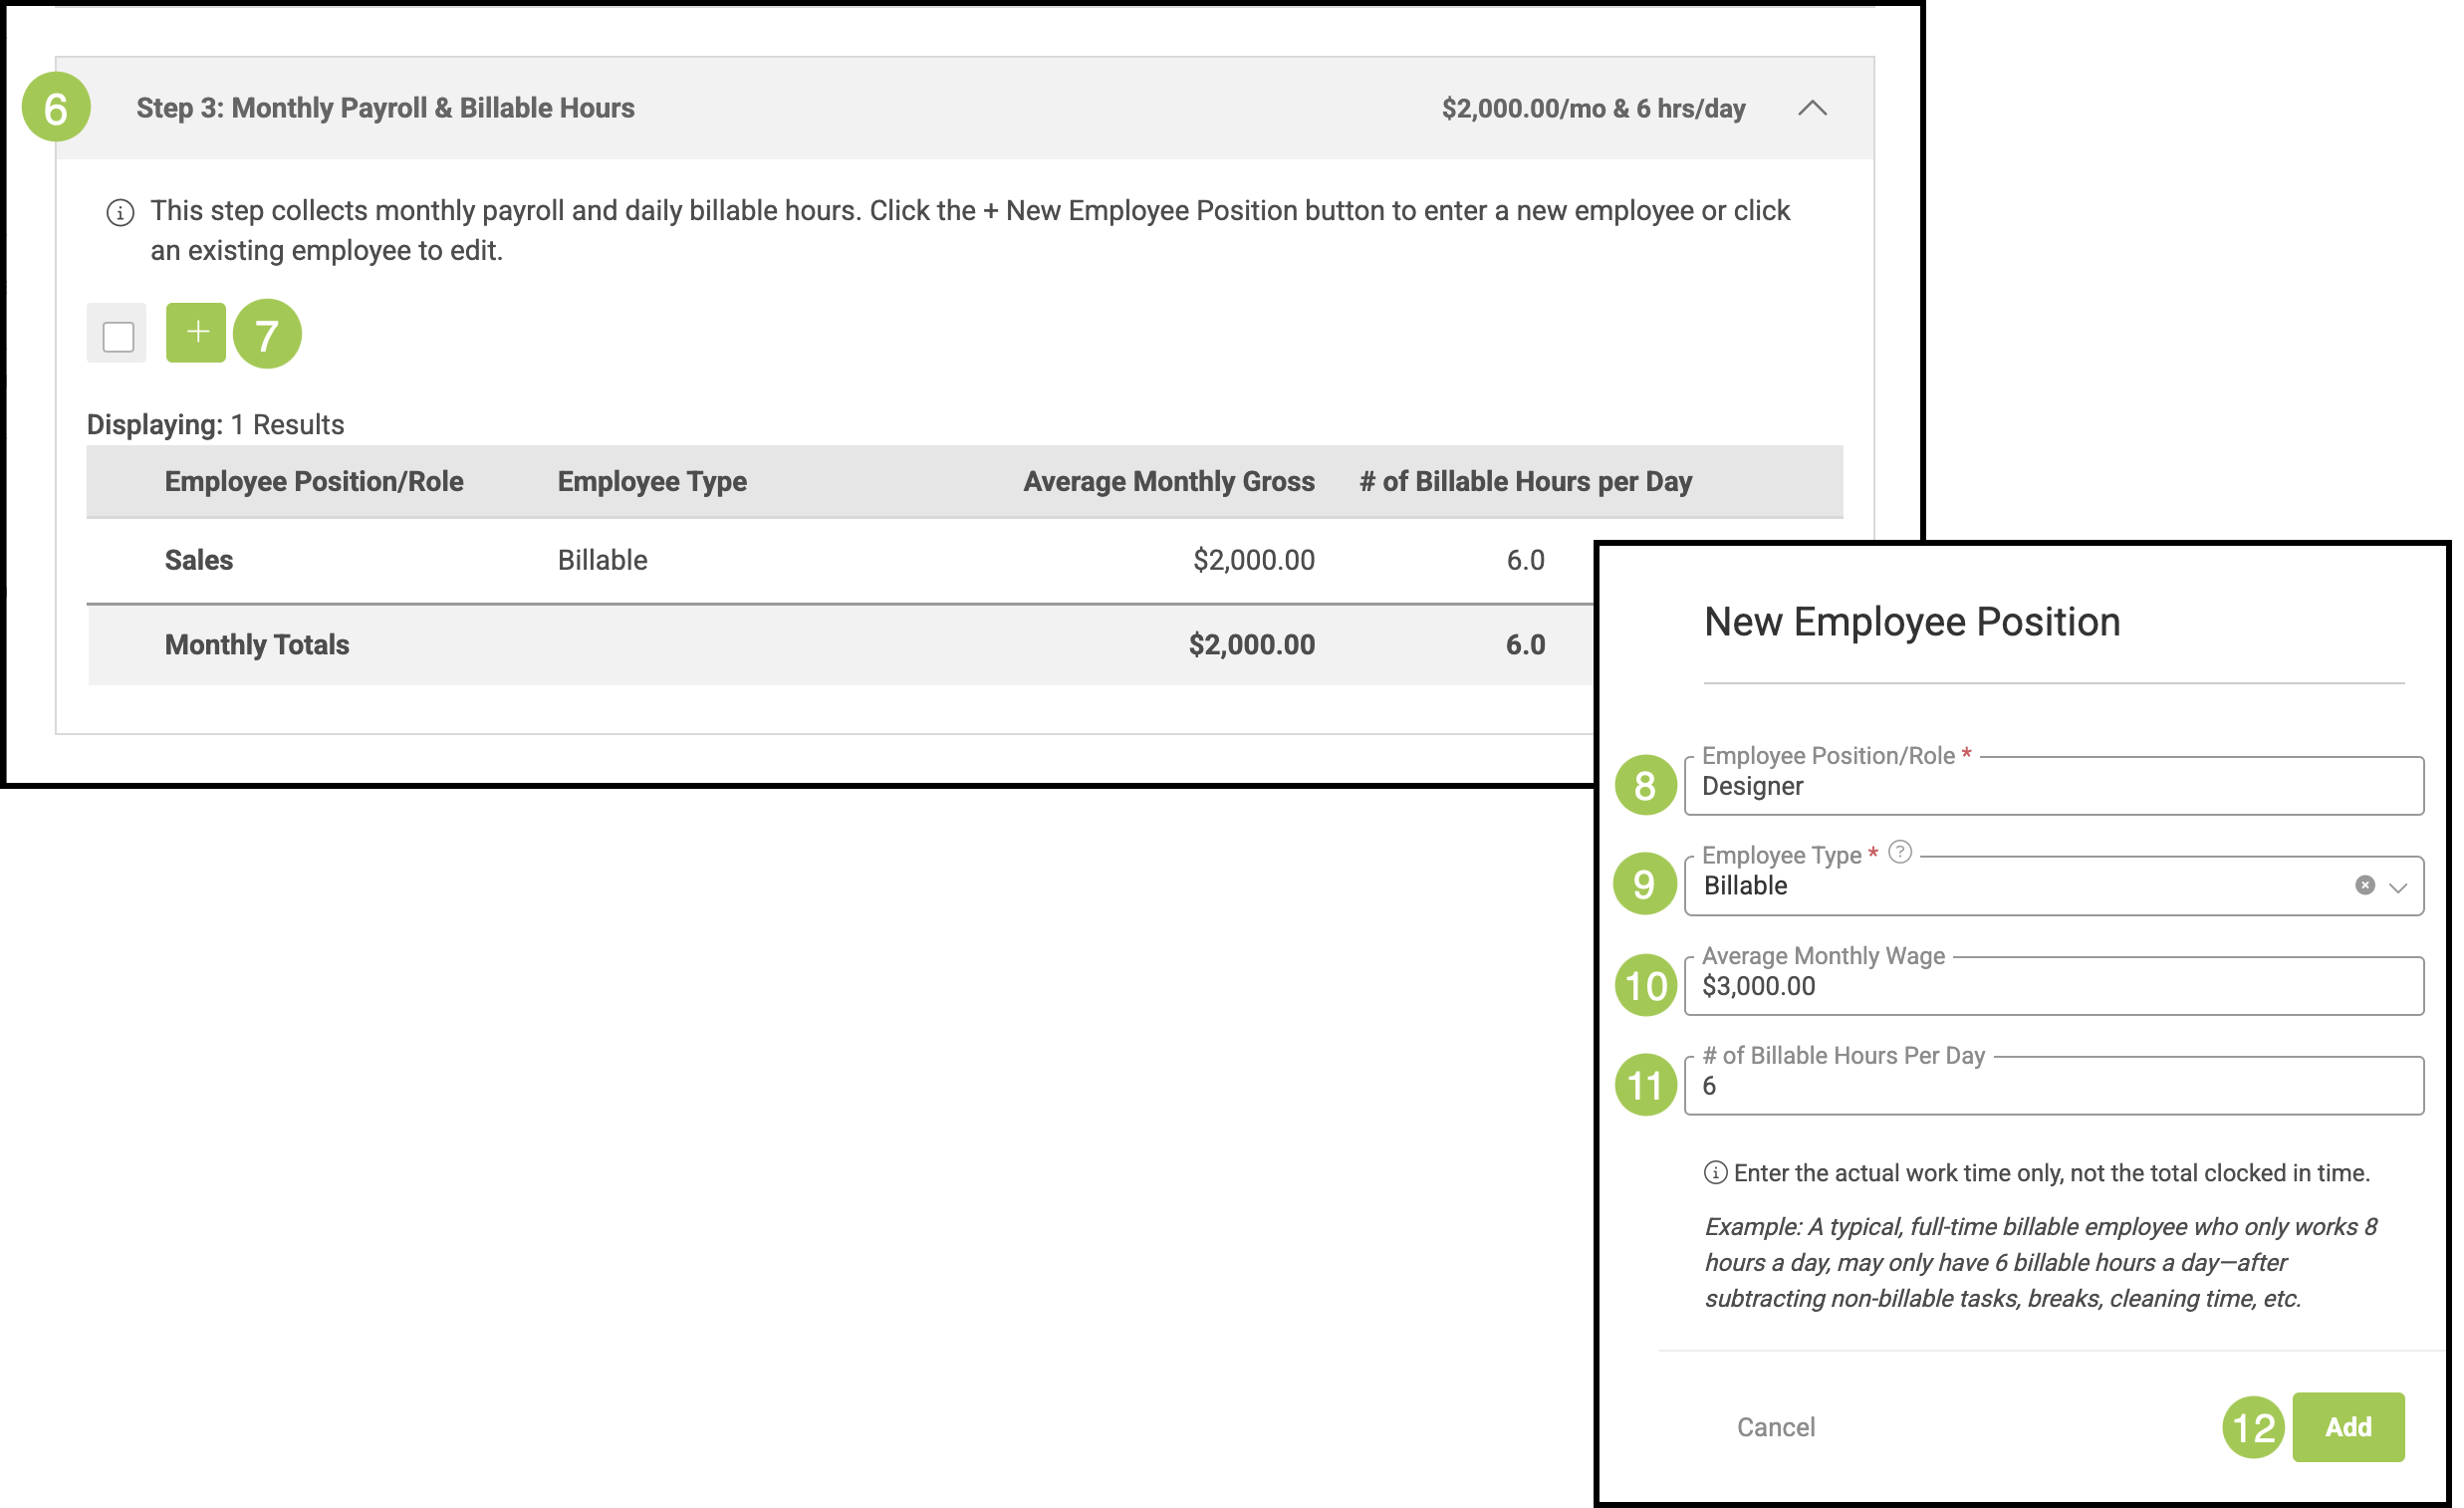Sort by the Average Monthly Gross column header
The image size is (2464, 1508).
pyautogui.click(x=1168, y=481)
